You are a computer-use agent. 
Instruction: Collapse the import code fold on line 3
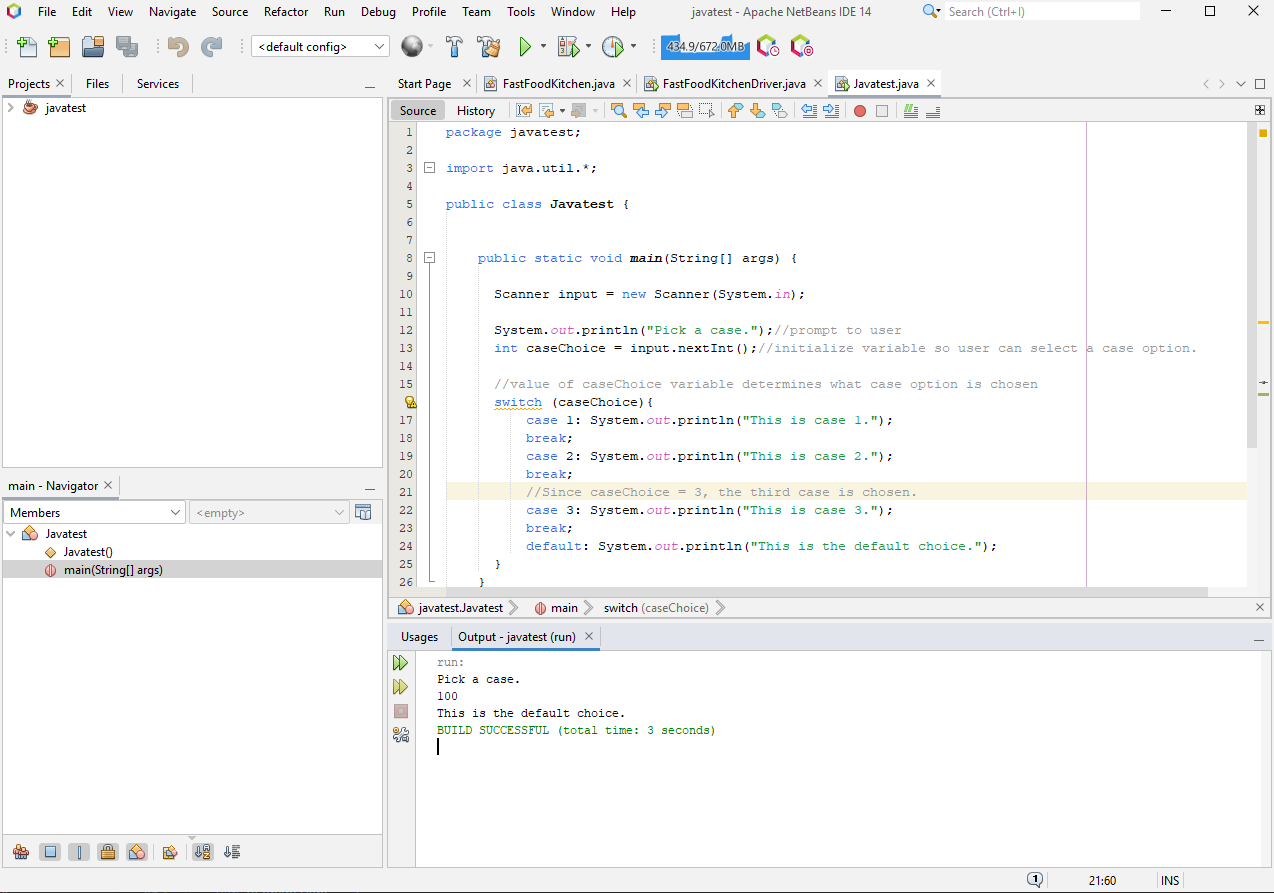point(429,168)
